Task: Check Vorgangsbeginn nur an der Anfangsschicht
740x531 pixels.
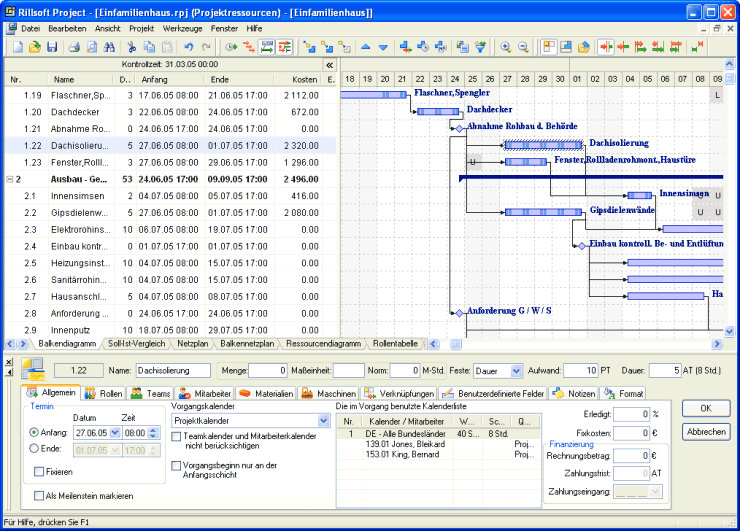Action: (x=177, y=466)
